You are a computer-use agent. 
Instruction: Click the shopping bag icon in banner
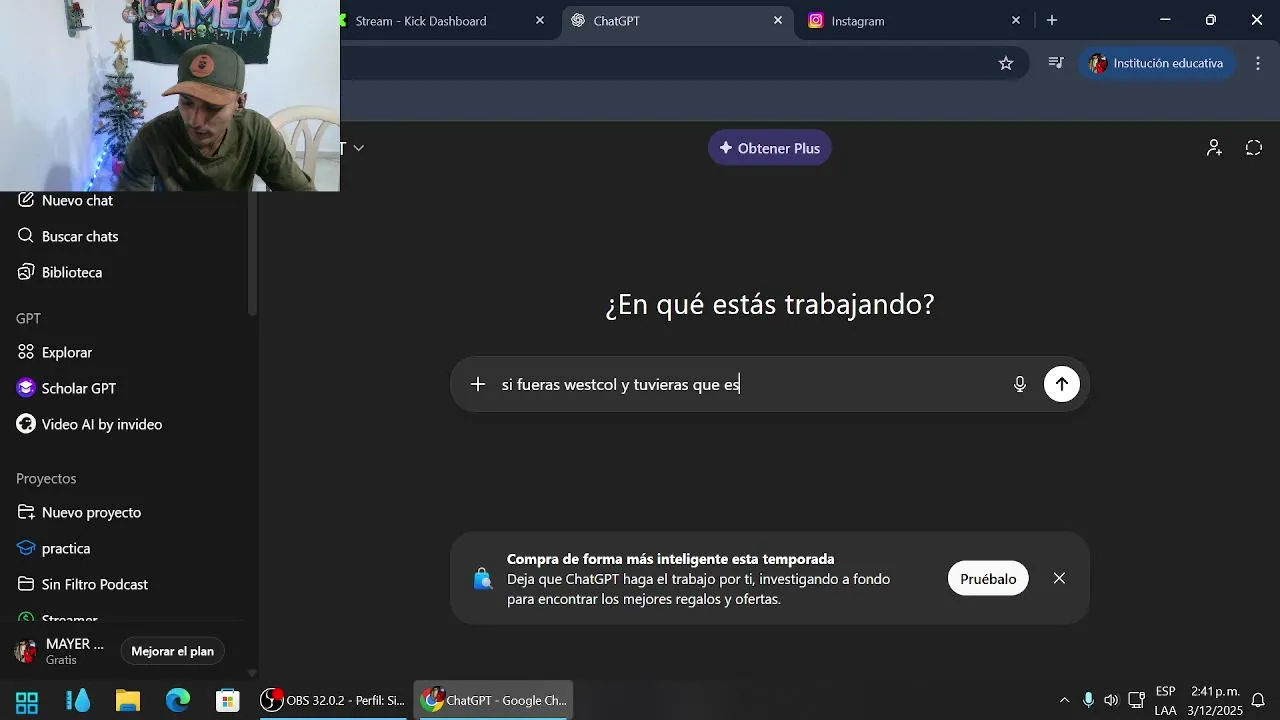point(483,578)
